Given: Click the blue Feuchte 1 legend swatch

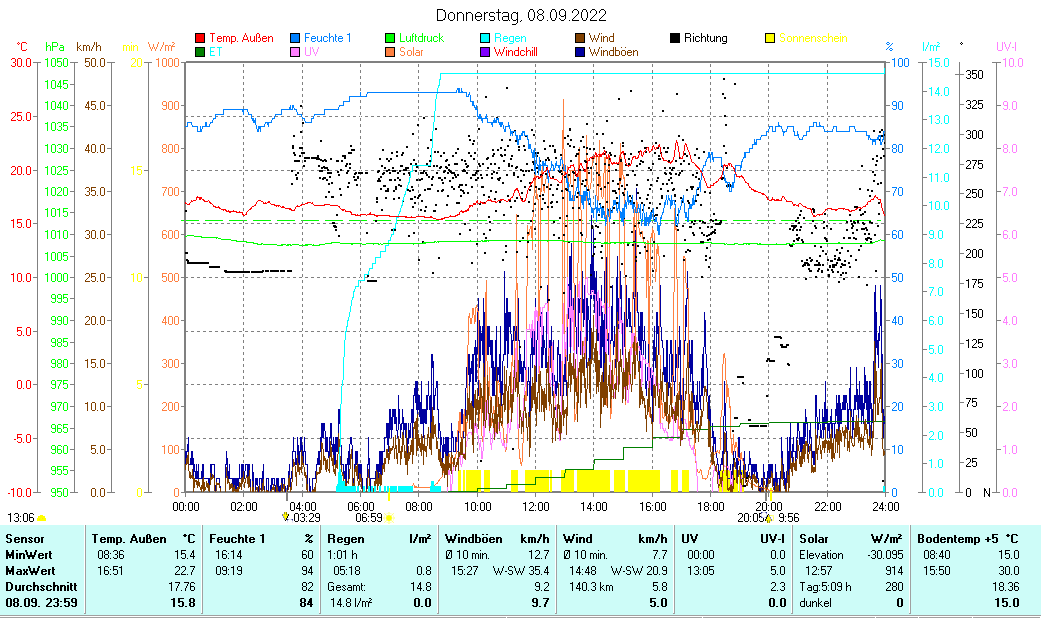Looking at the screenshot, I should coord(295,39).
